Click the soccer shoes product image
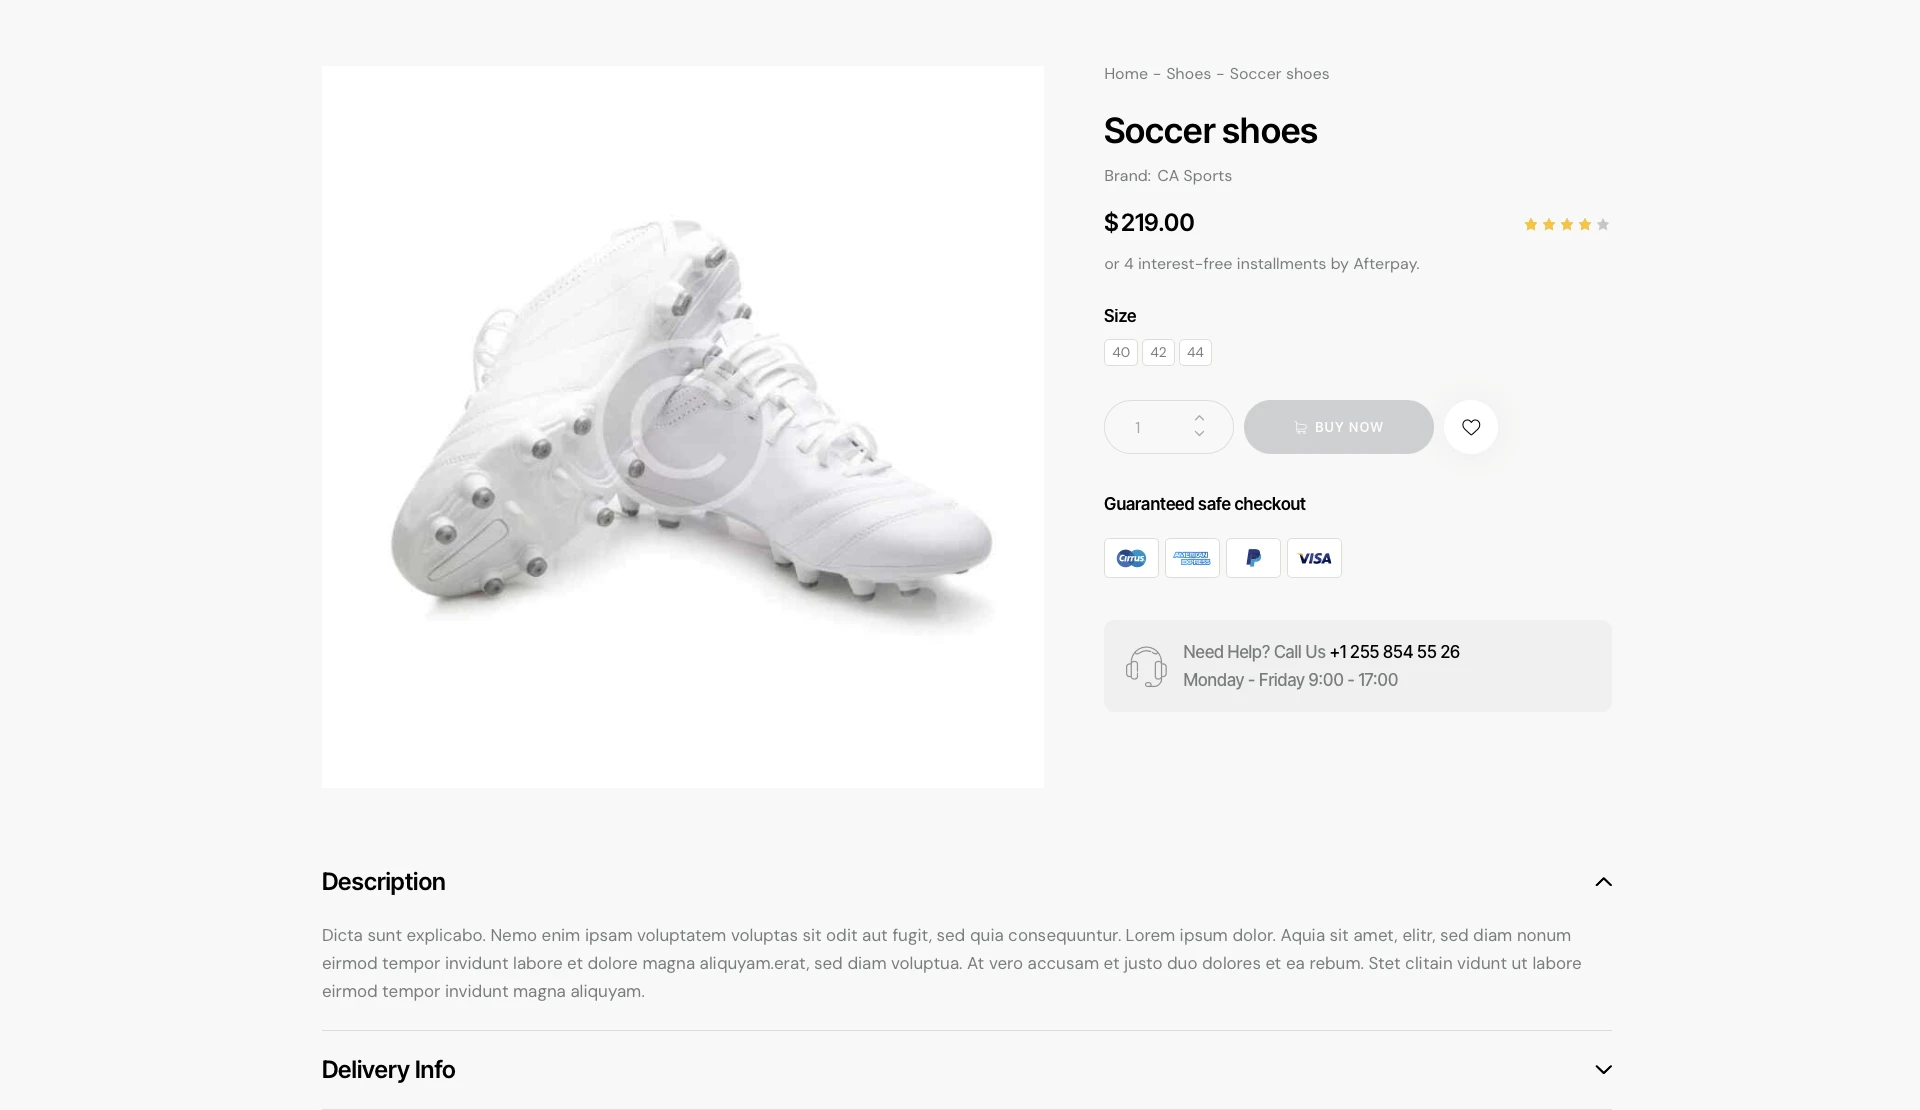The image size is (1920, 1110). click(x=682, y=427)
